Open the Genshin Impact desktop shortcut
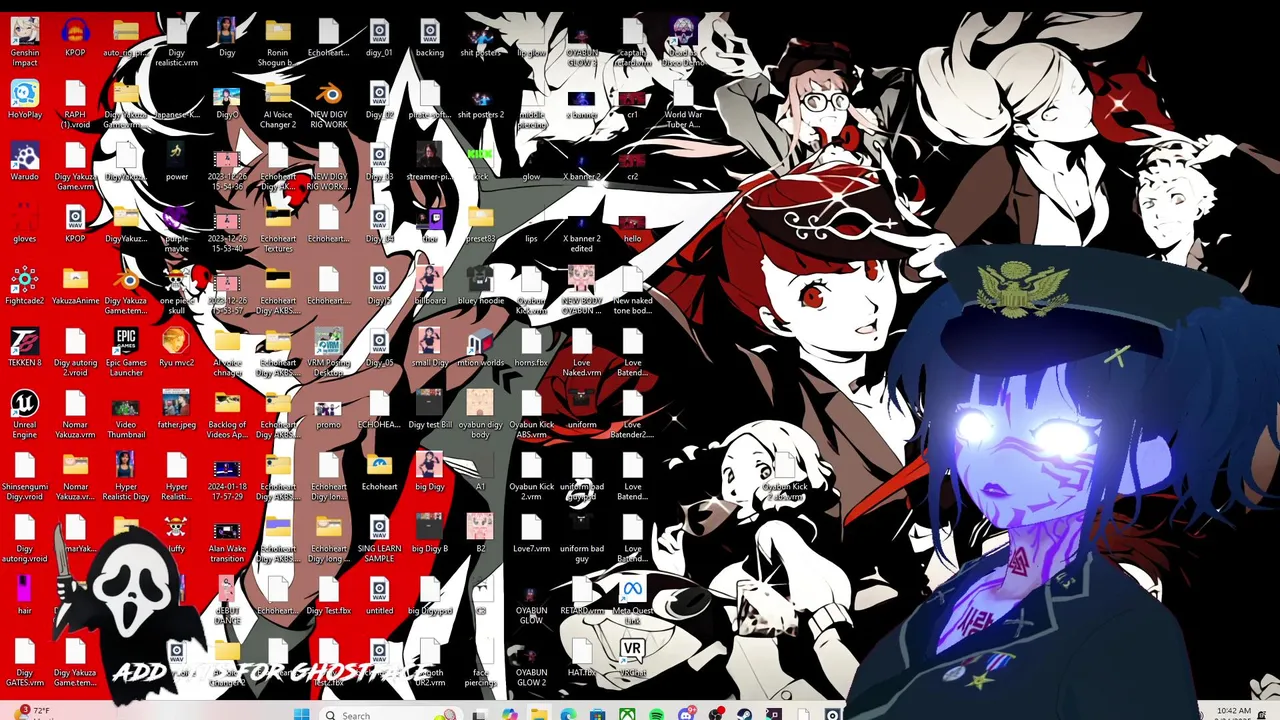The width and height of the screenshot is (1280, 720). click(25, 42)
